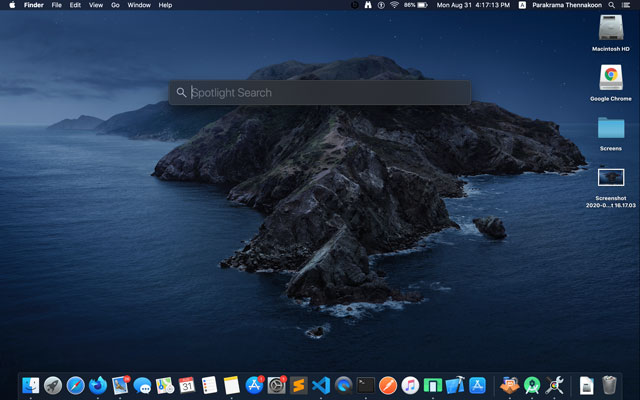Open Maps app in dock
Viewport: 640px width, 400px height.
coord(165,385)
